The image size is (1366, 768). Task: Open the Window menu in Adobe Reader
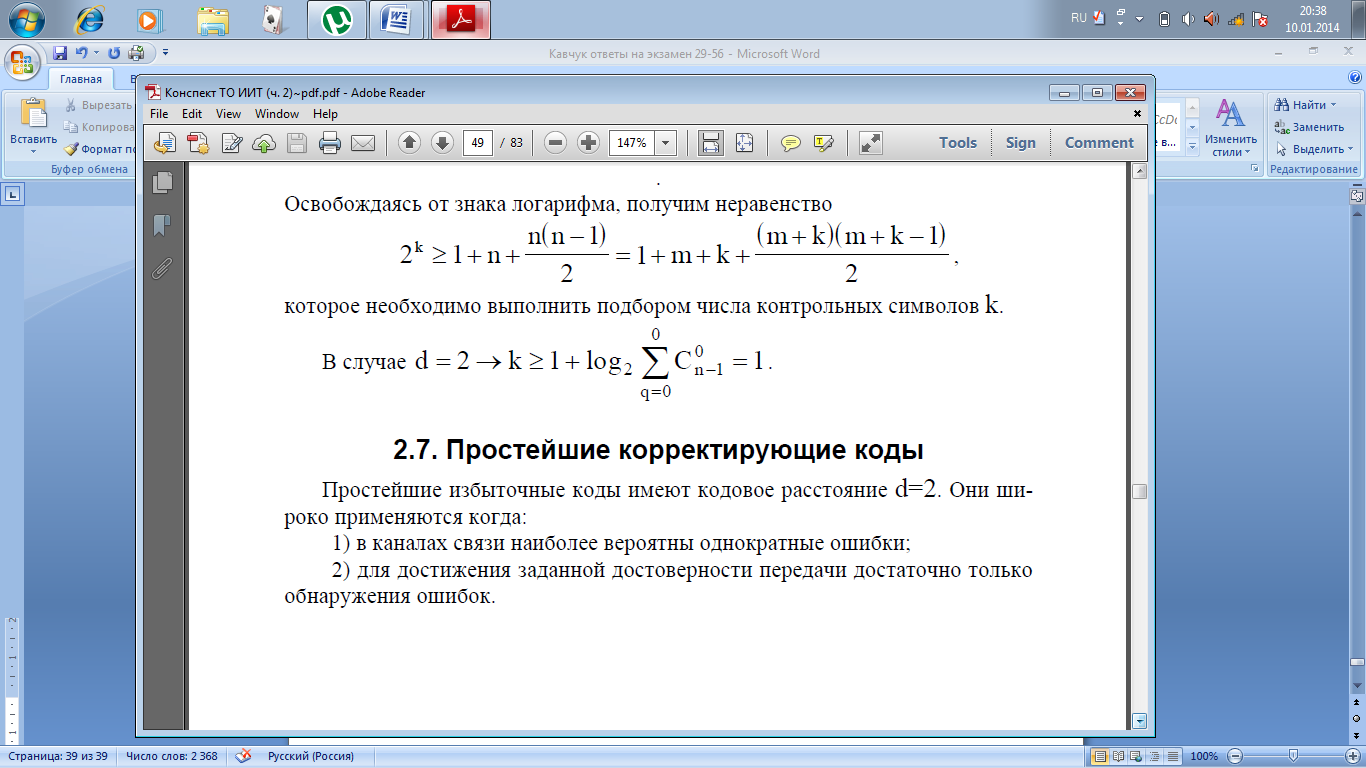coord(277,114)
